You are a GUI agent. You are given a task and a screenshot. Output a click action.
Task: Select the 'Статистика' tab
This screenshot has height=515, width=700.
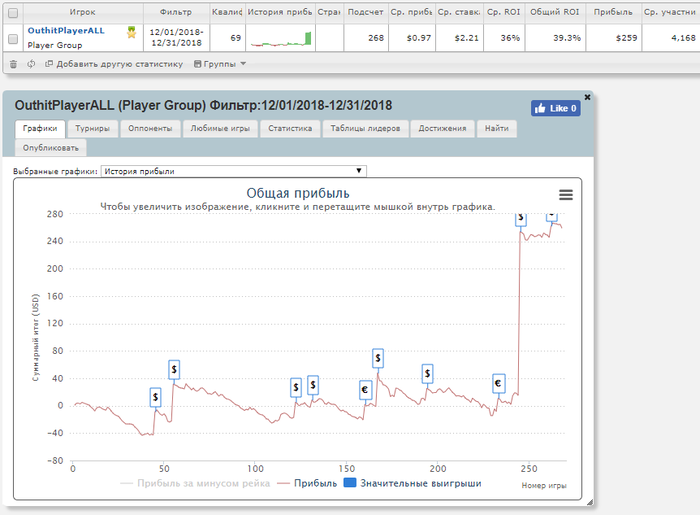coord(290,129)
